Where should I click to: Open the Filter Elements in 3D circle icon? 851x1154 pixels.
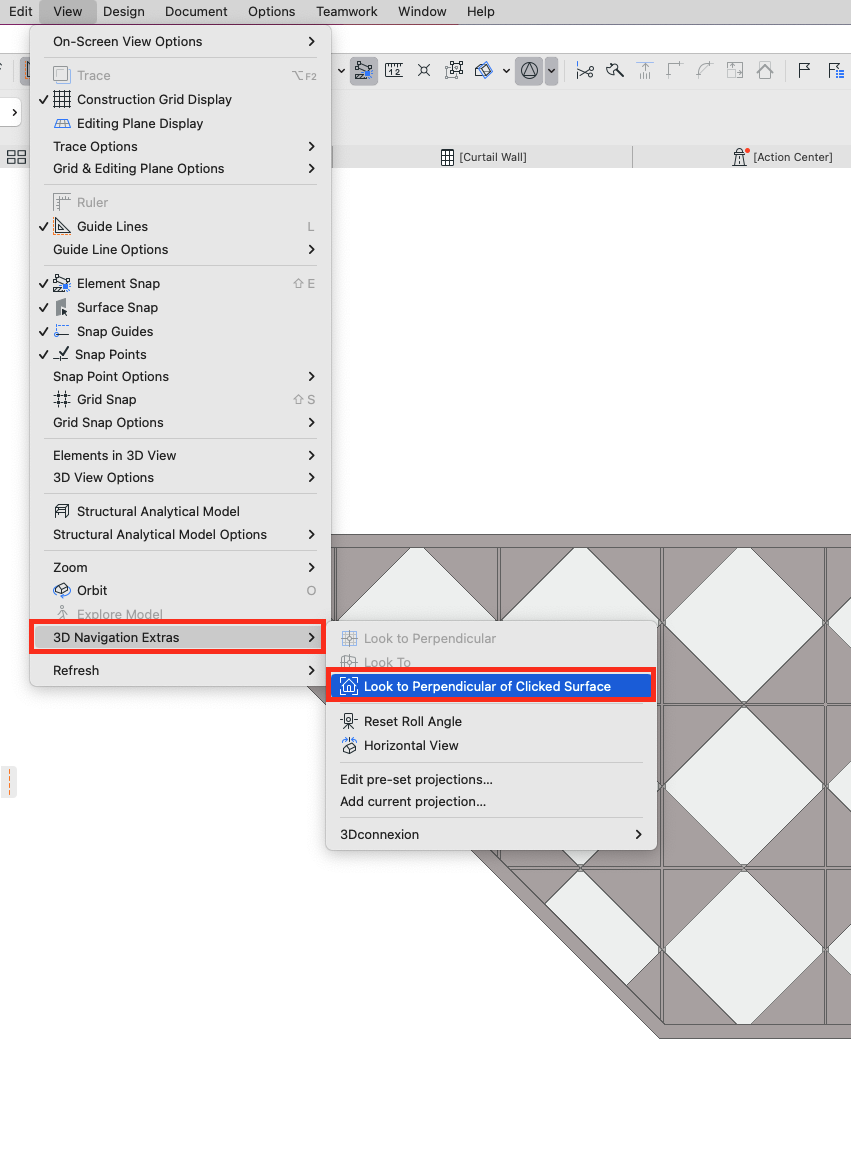tap(529, 70)
